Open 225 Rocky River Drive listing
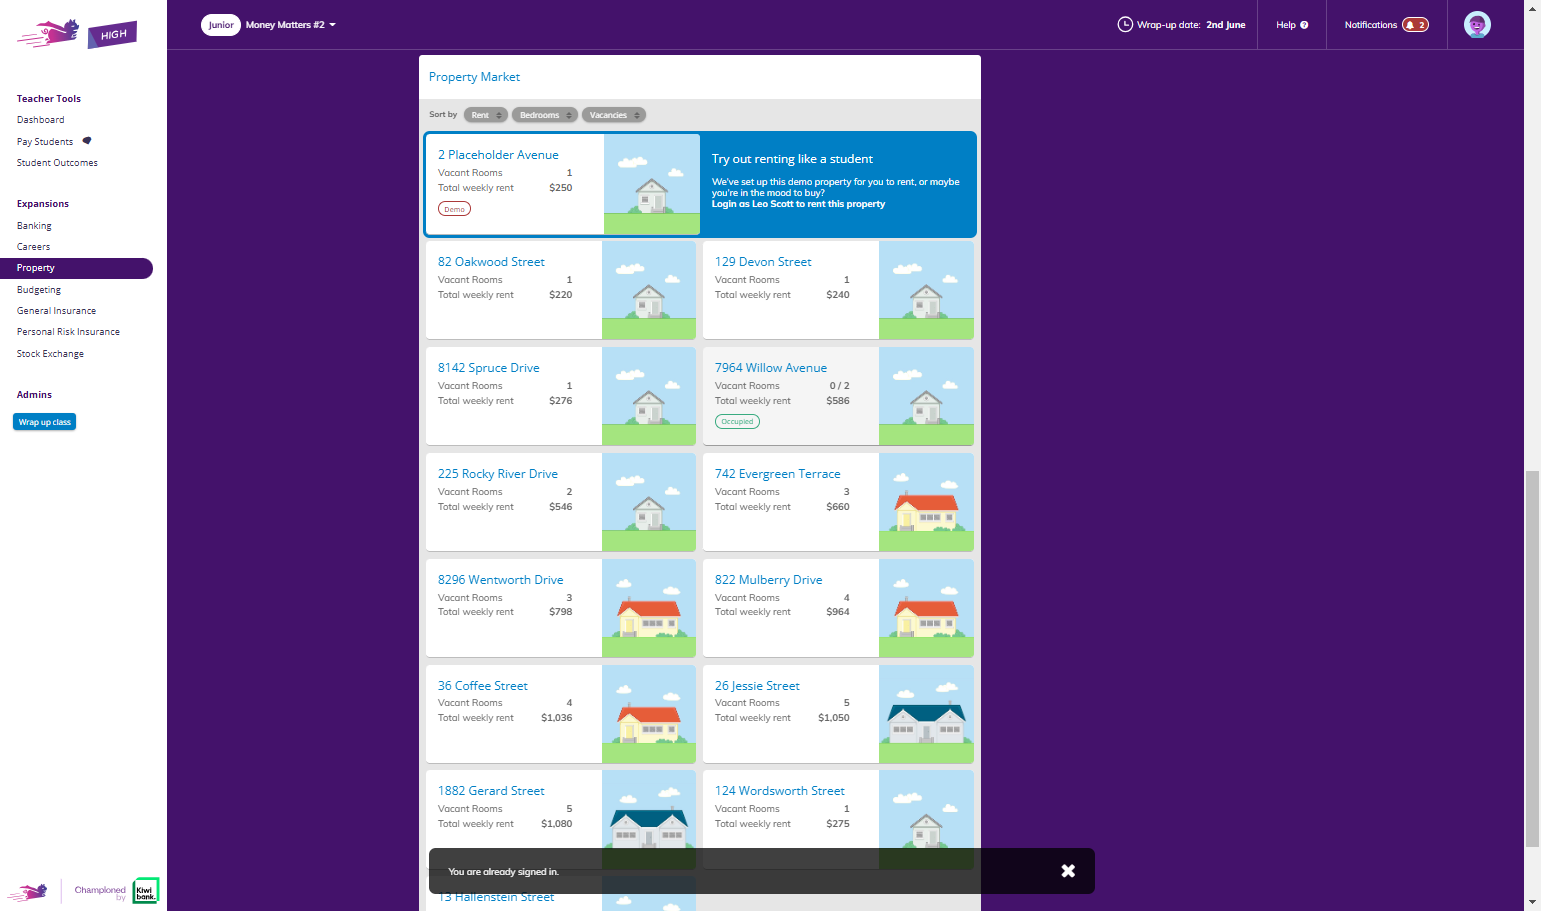1541x911 pixels. (x=498, y=474)
